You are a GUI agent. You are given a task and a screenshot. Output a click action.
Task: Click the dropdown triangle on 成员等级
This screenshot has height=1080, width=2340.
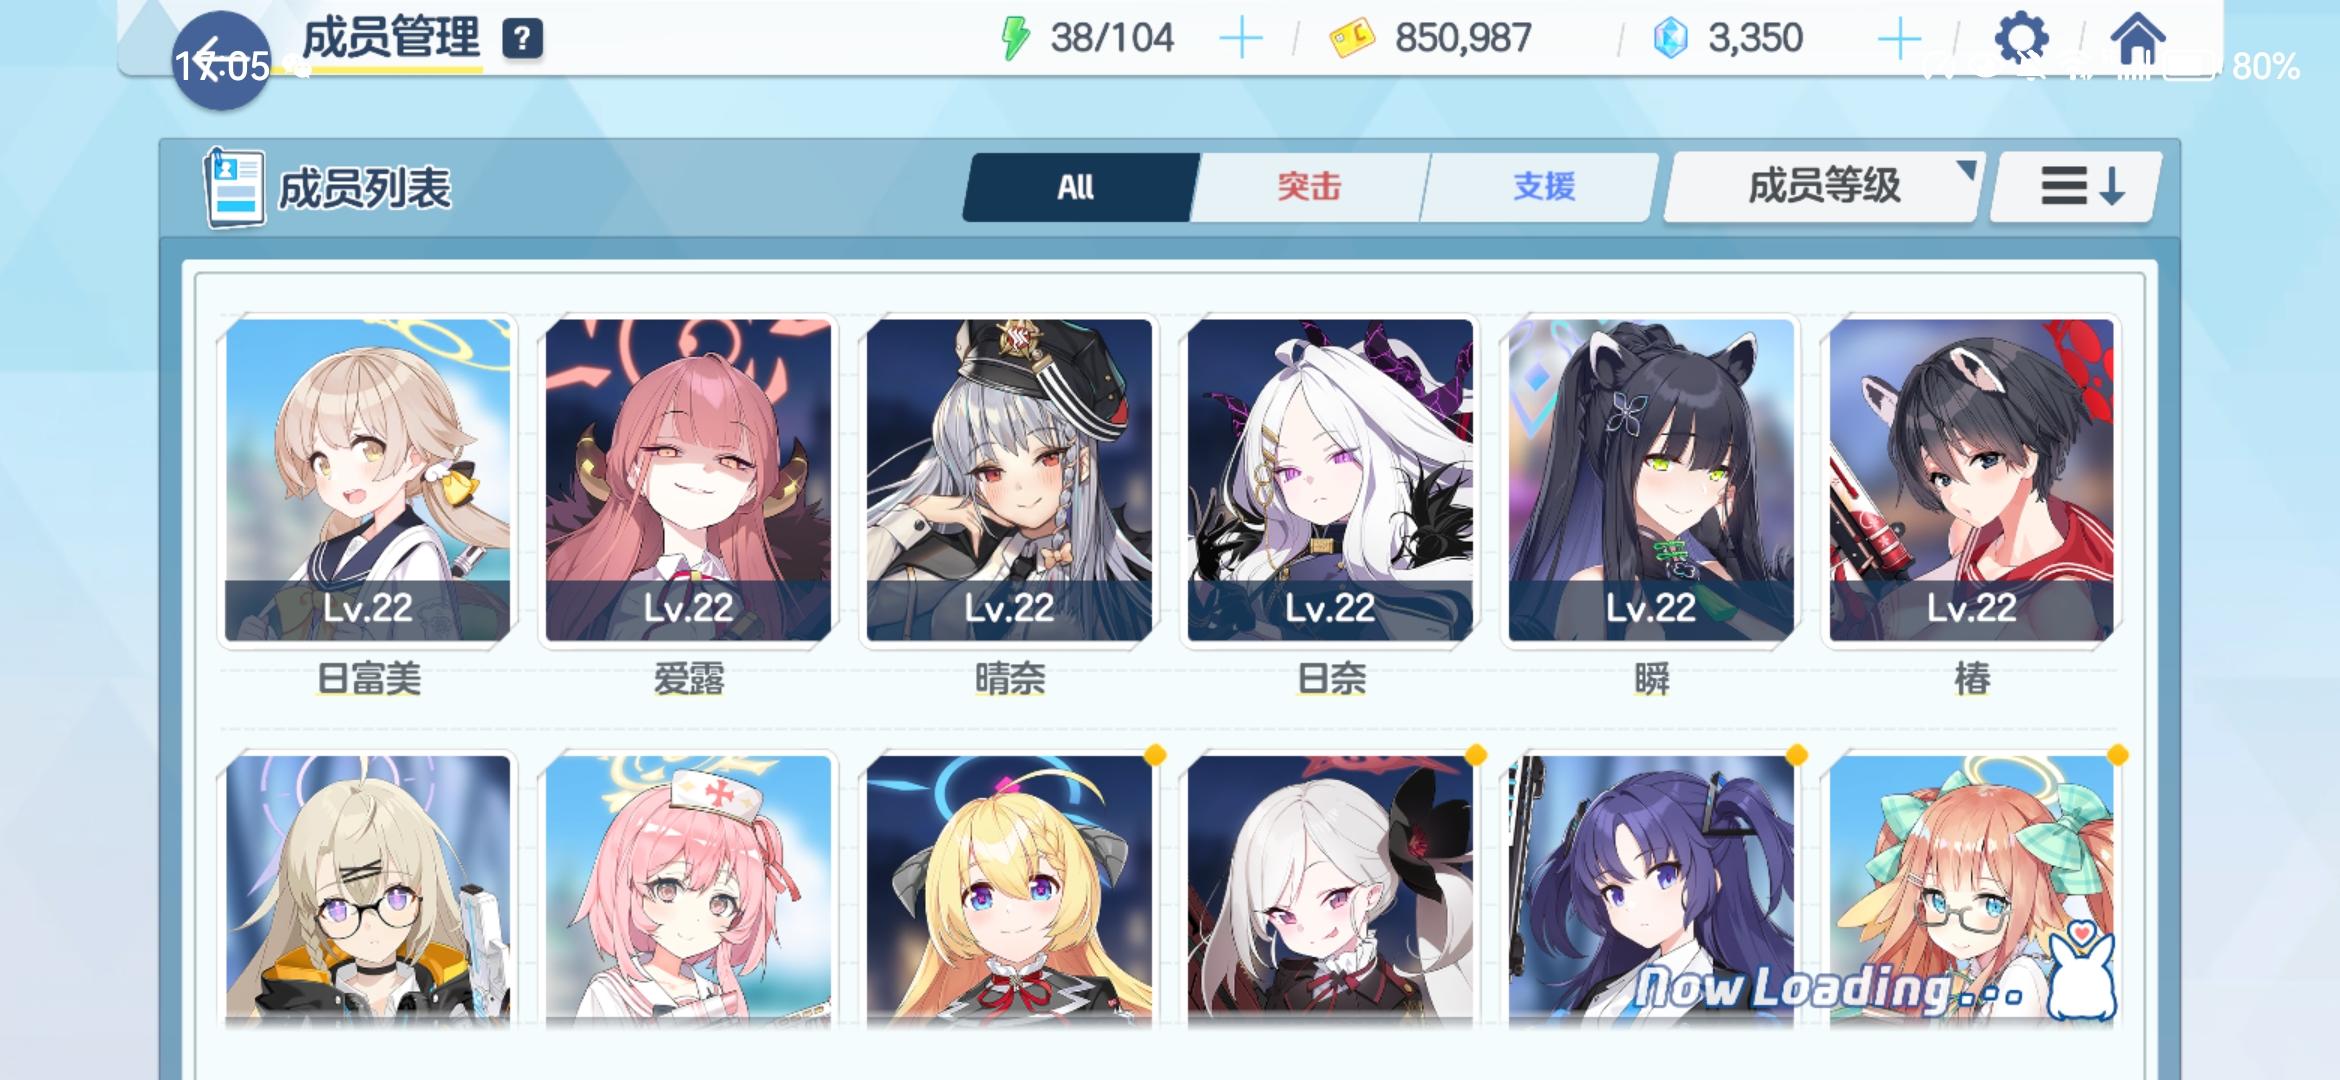coord(1966,169)
